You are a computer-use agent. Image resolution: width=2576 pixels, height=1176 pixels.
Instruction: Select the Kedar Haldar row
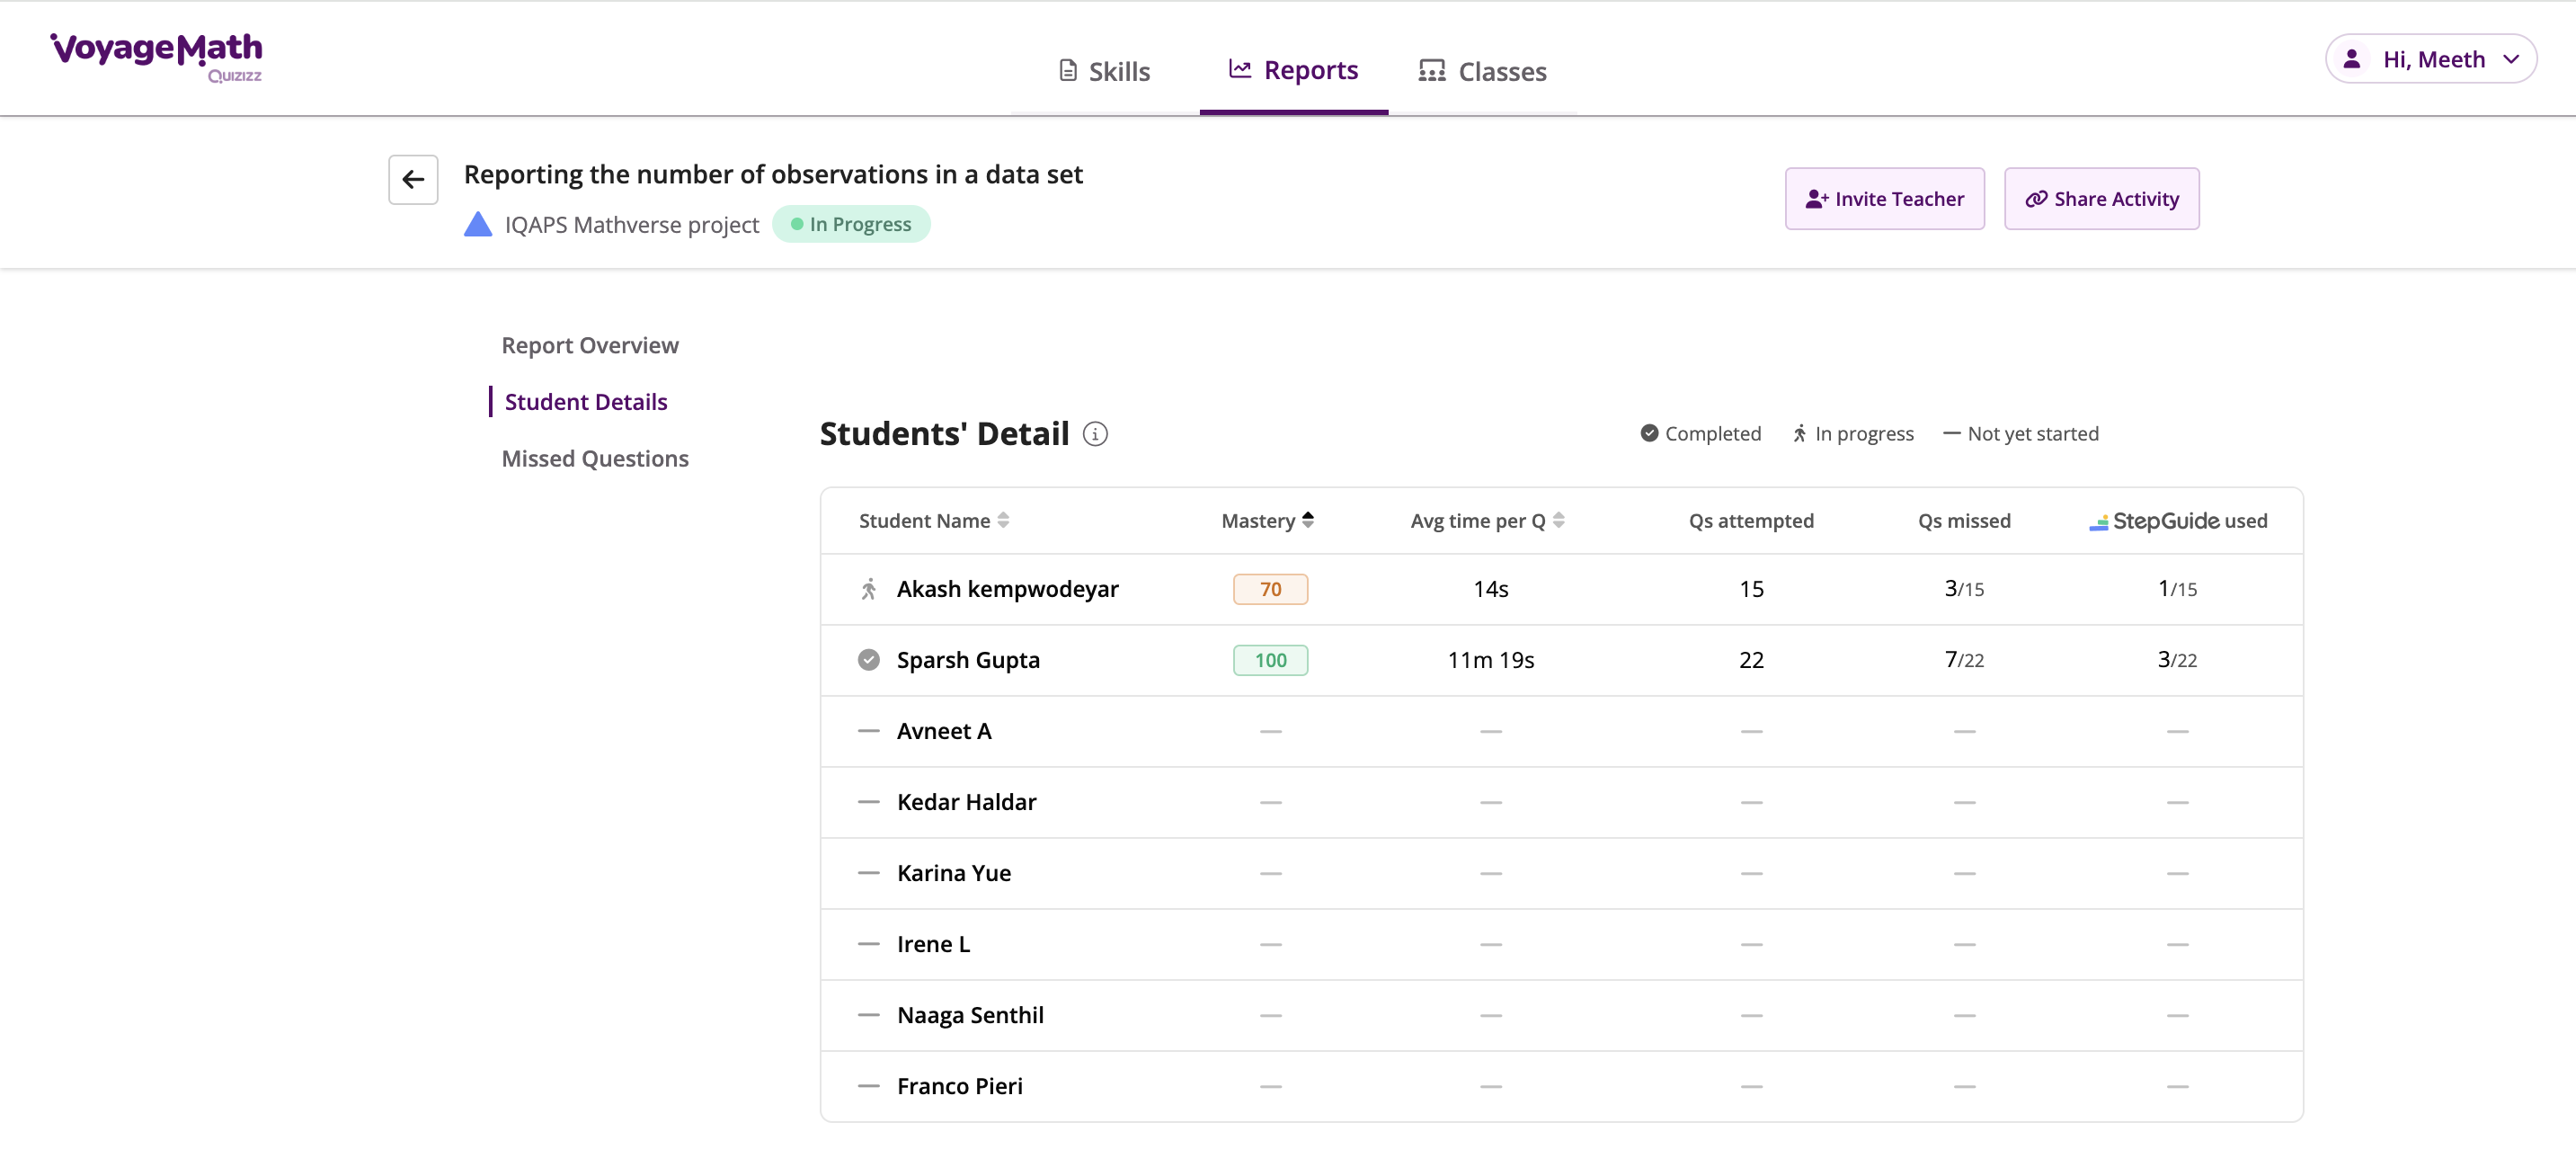(x=966, y=802)
